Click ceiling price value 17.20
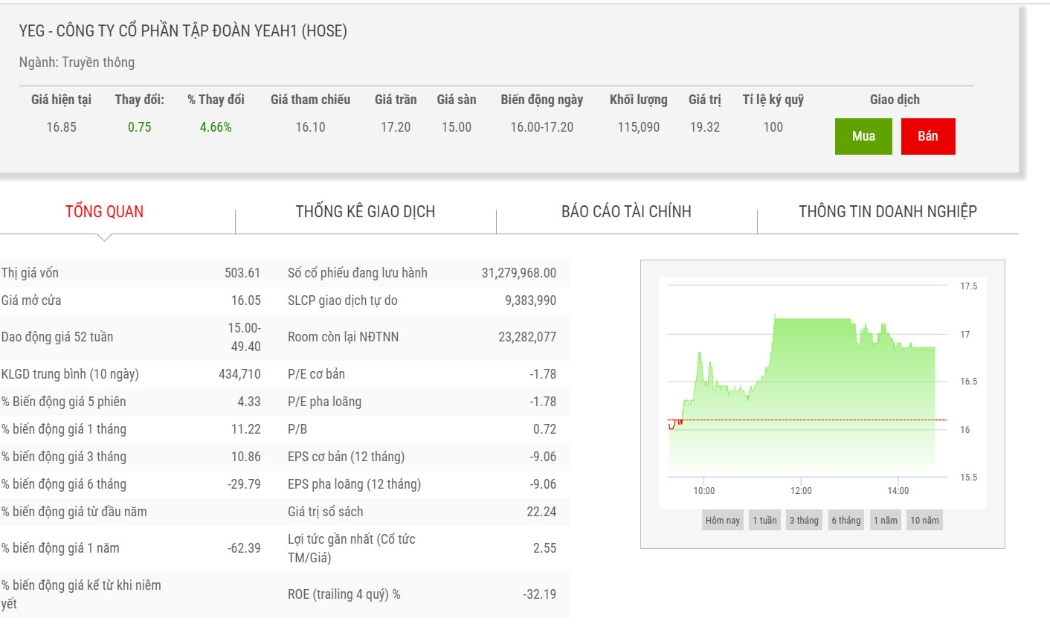The height and width of the screenshot is (630, 1050). 396,127
